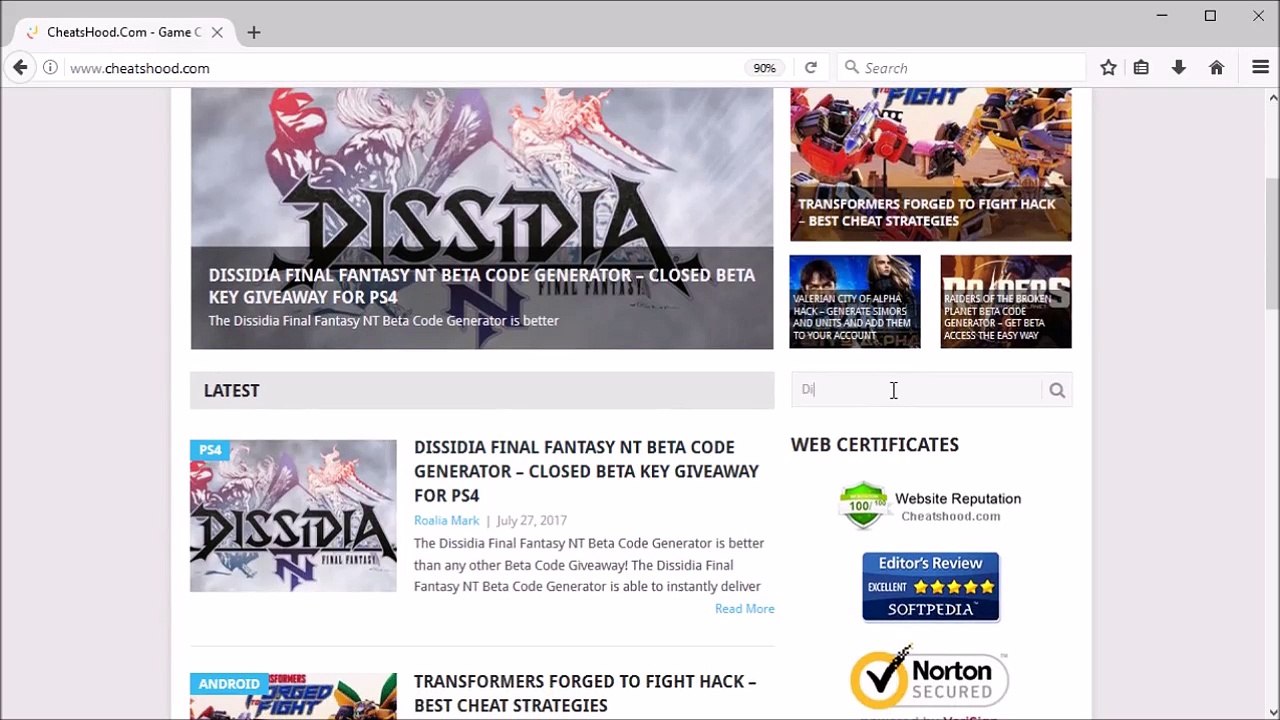Viewport: 1280px width, 720px height.
Task: Click the Norton Secured badge
Action: pos(929,678)
